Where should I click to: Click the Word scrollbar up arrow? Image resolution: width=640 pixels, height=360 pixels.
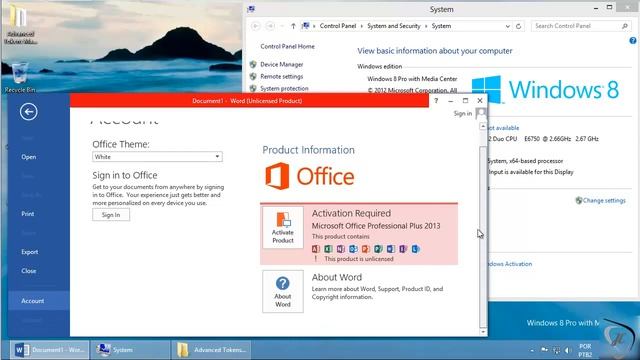coord(483,127)
